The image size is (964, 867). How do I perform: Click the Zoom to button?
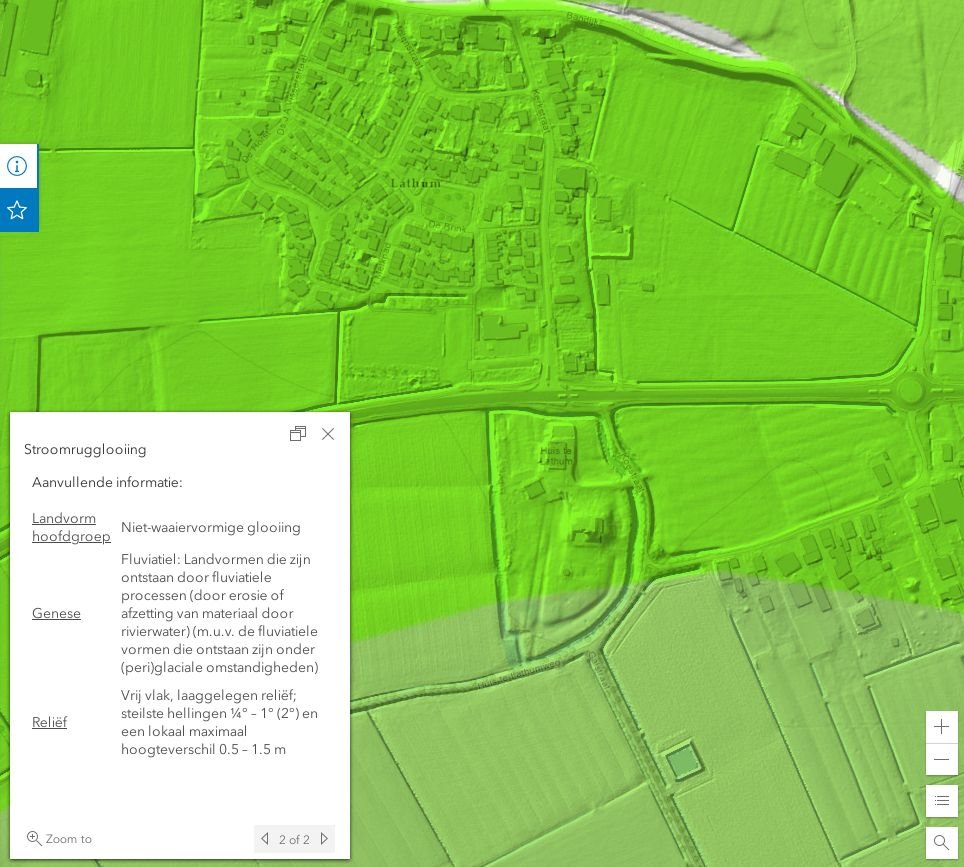(x=59, y=839)
